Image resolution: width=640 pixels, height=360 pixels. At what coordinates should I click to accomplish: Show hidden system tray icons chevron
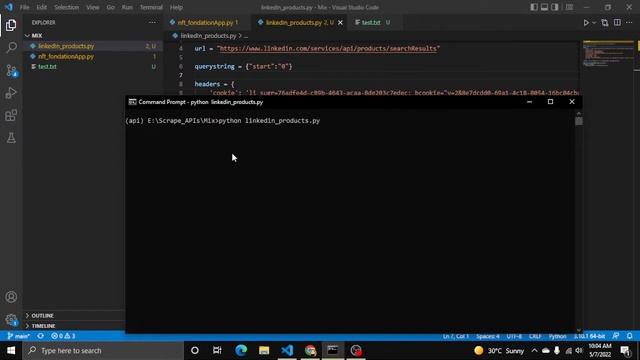pos(534,351)
